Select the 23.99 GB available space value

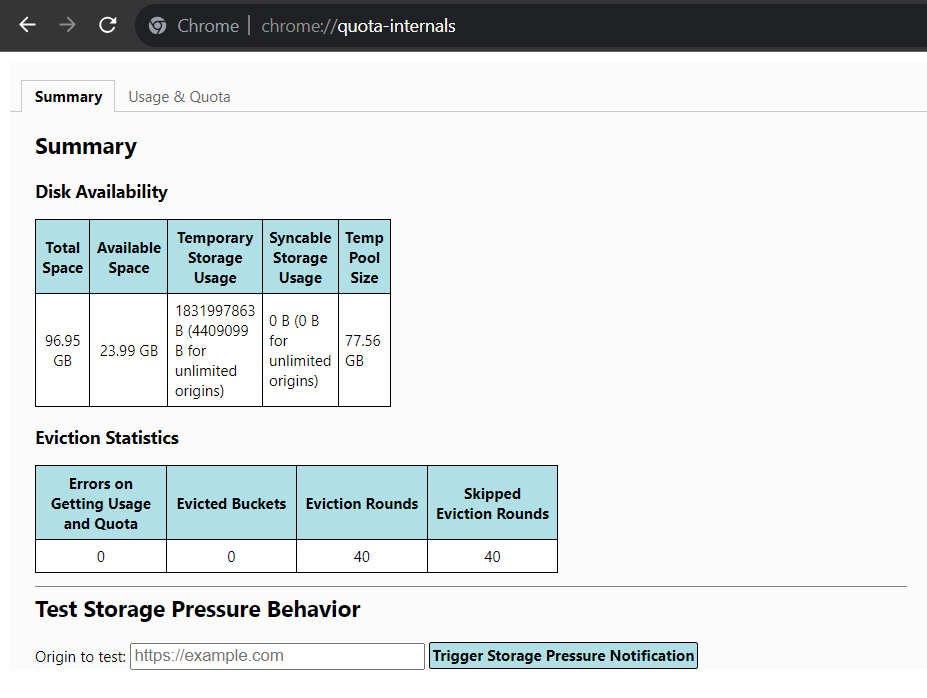pyautogui.click(x=129, y=350)
